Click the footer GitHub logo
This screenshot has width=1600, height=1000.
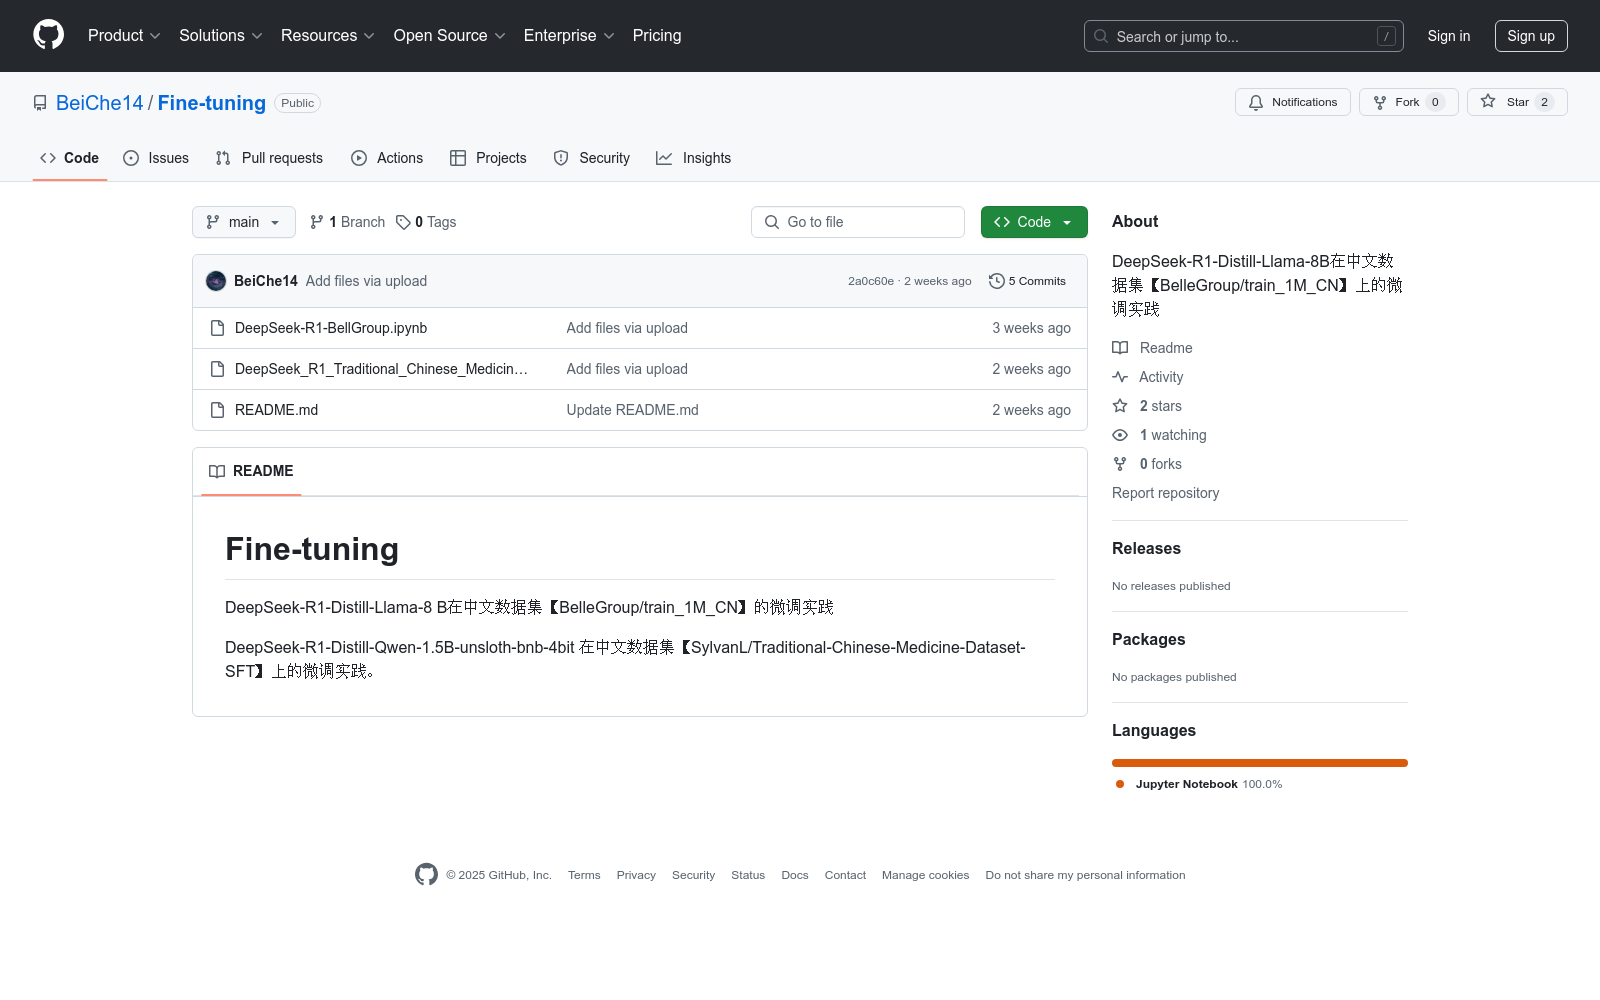point(426,875)
